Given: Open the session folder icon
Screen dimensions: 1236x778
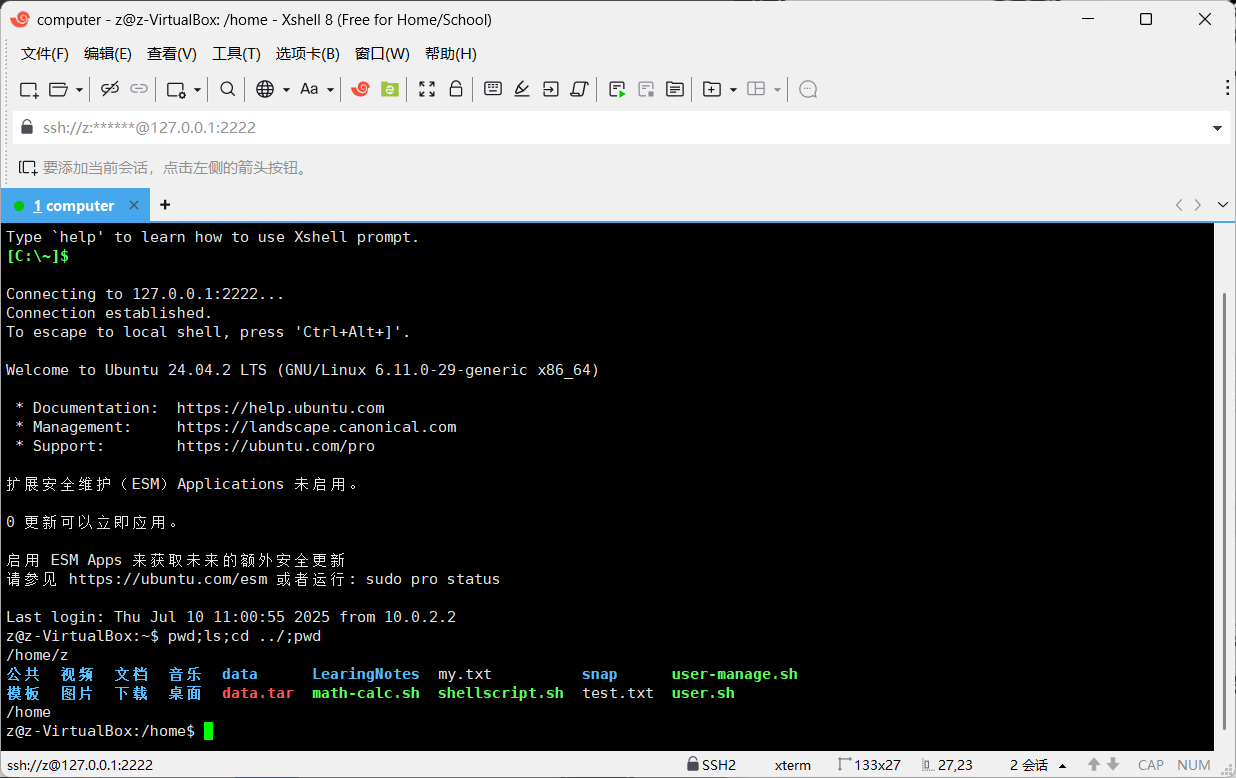Looking at the screenshot, I should click(58, 89).
